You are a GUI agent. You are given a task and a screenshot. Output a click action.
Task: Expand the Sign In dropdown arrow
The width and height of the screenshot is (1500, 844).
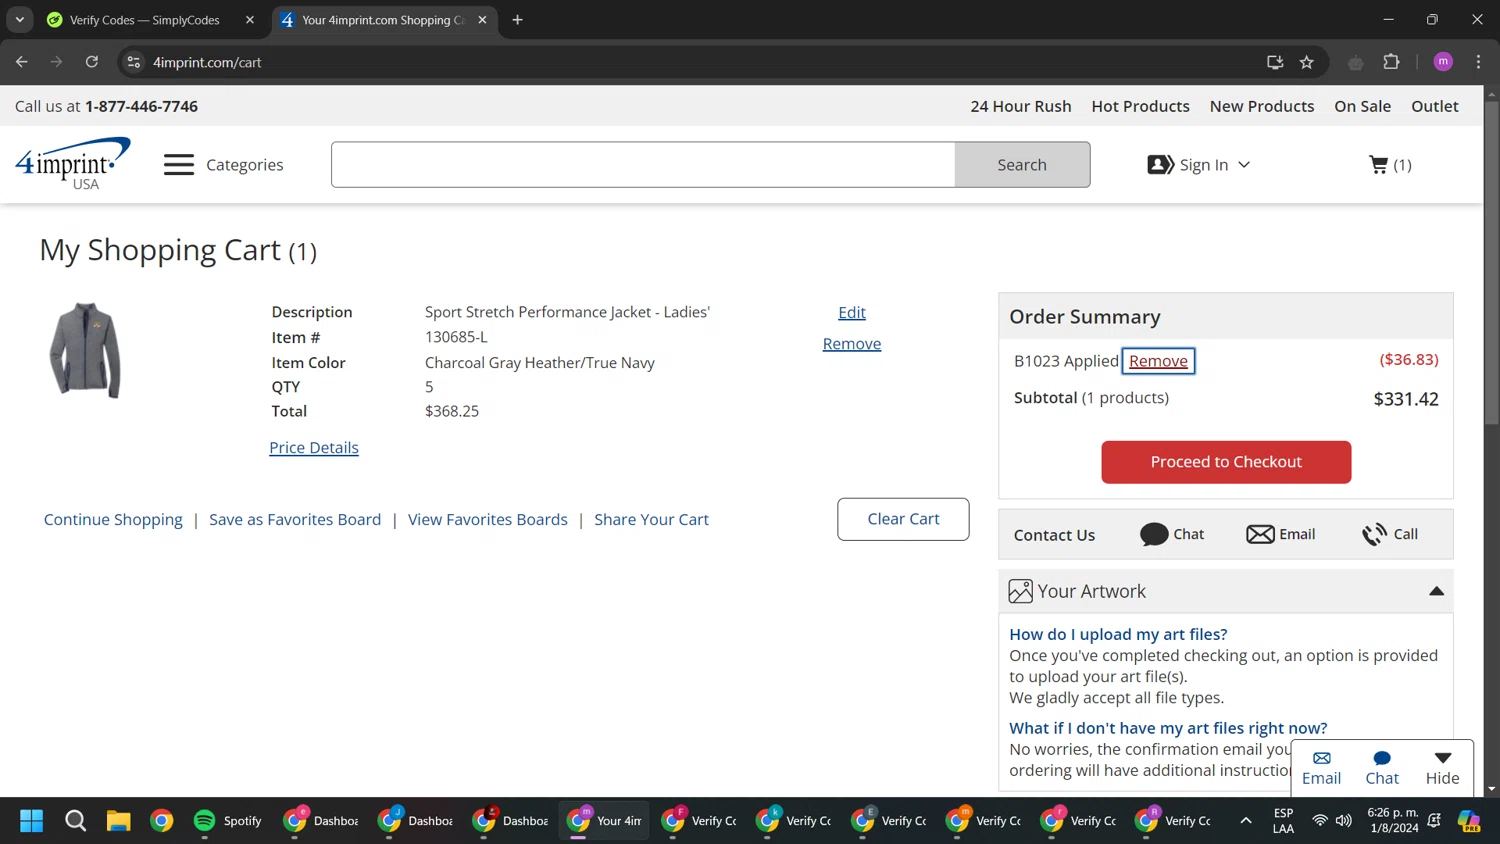1244,165
